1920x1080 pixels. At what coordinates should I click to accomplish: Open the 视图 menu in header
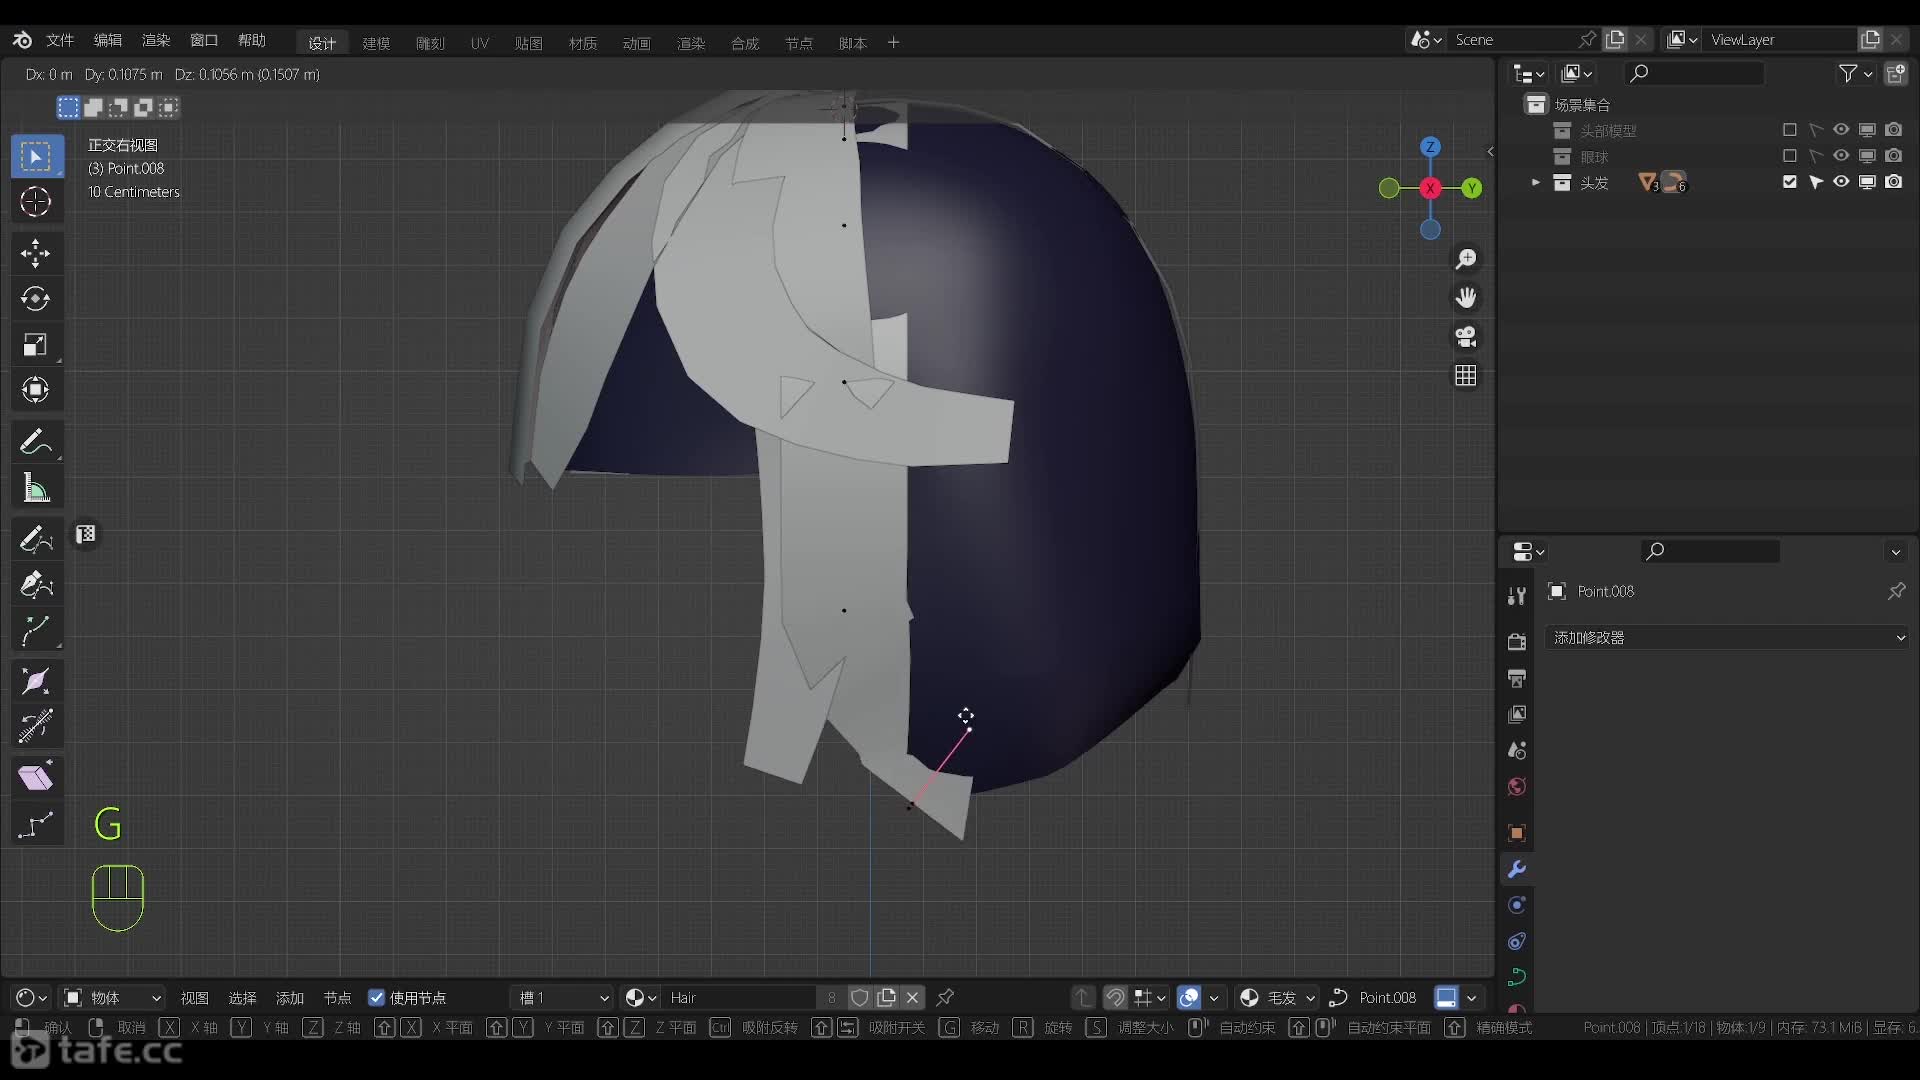pyautogui.click(x=194, y=998)
